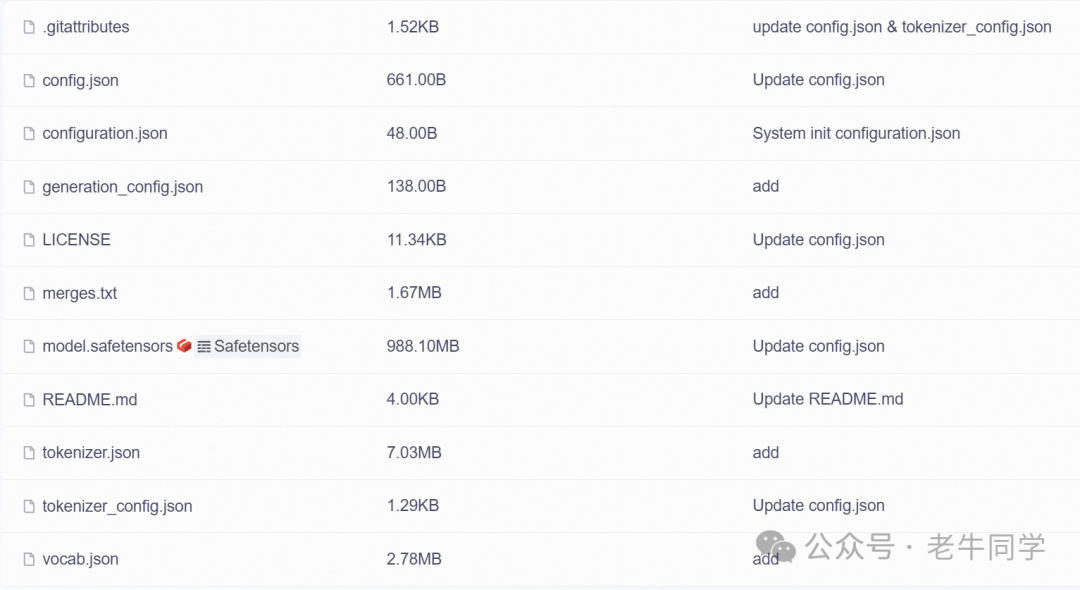Click the file icon beside LICENSE
The height and width of the screenshot is (590, 1080).
pos(29,240)
